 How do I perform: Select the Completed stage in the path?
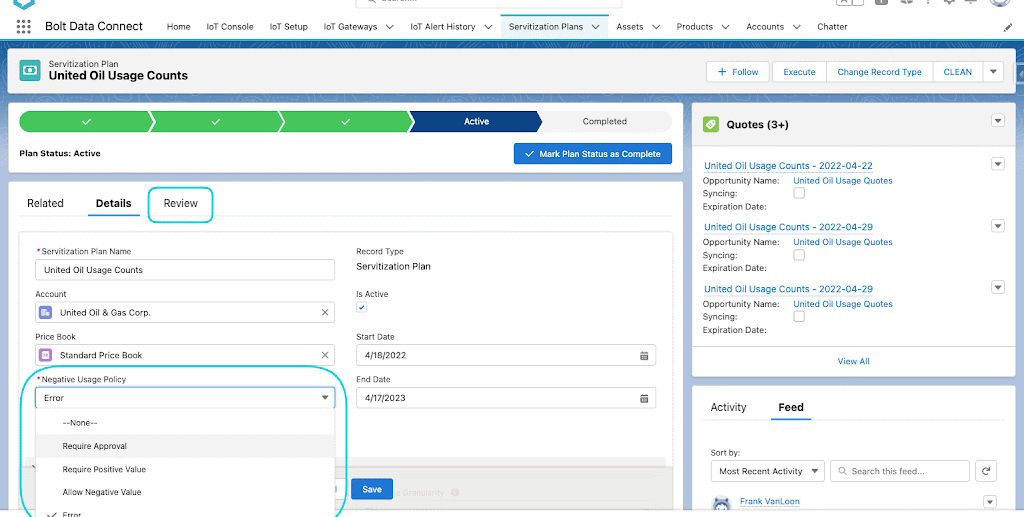[x=604, y=121]
